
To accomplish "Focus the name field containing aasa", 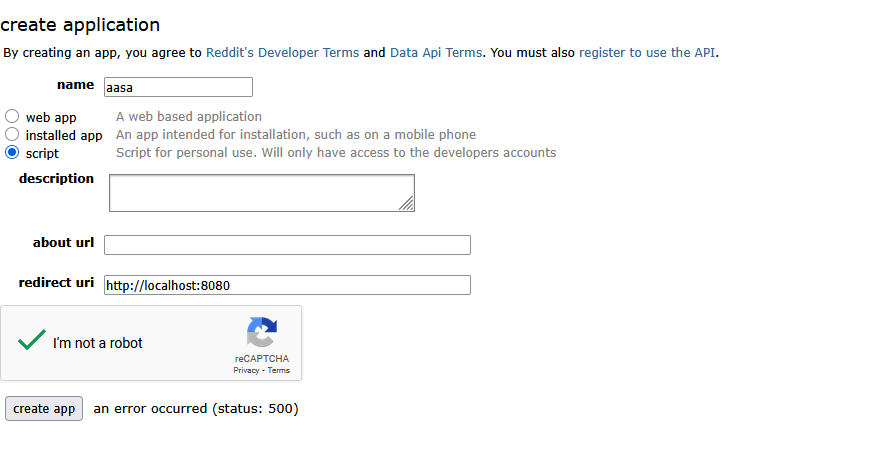I will [178, 88].
